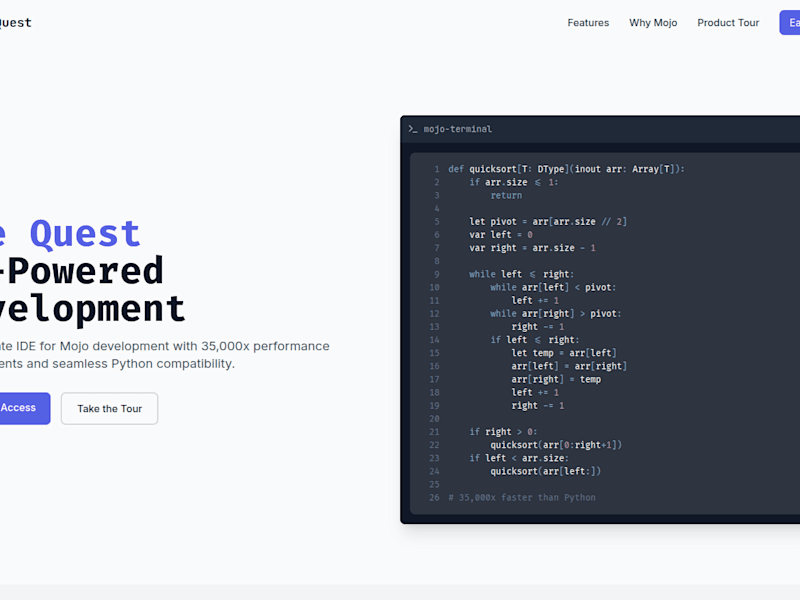Click code line 'arr[left] = arr[right]'
Viewport: 800px width, 600px height.
tap(569, 366)
